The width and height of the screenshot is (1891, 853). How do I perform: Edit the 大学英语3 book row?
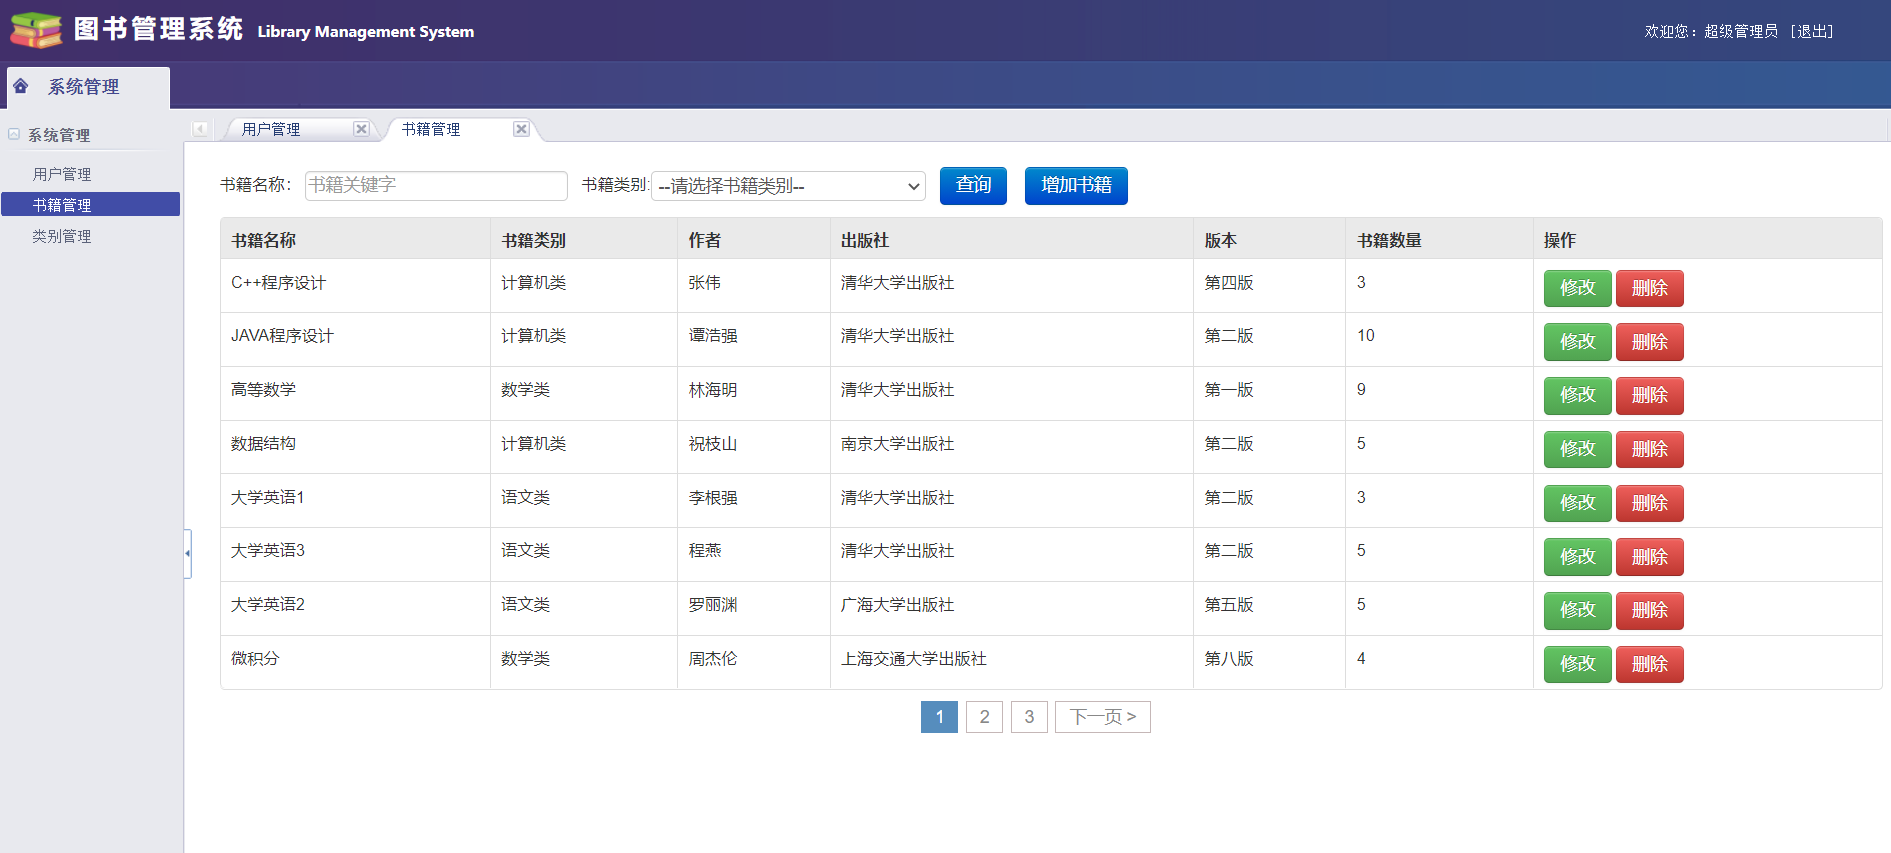pyautogui.click(x=1578, y=557)
